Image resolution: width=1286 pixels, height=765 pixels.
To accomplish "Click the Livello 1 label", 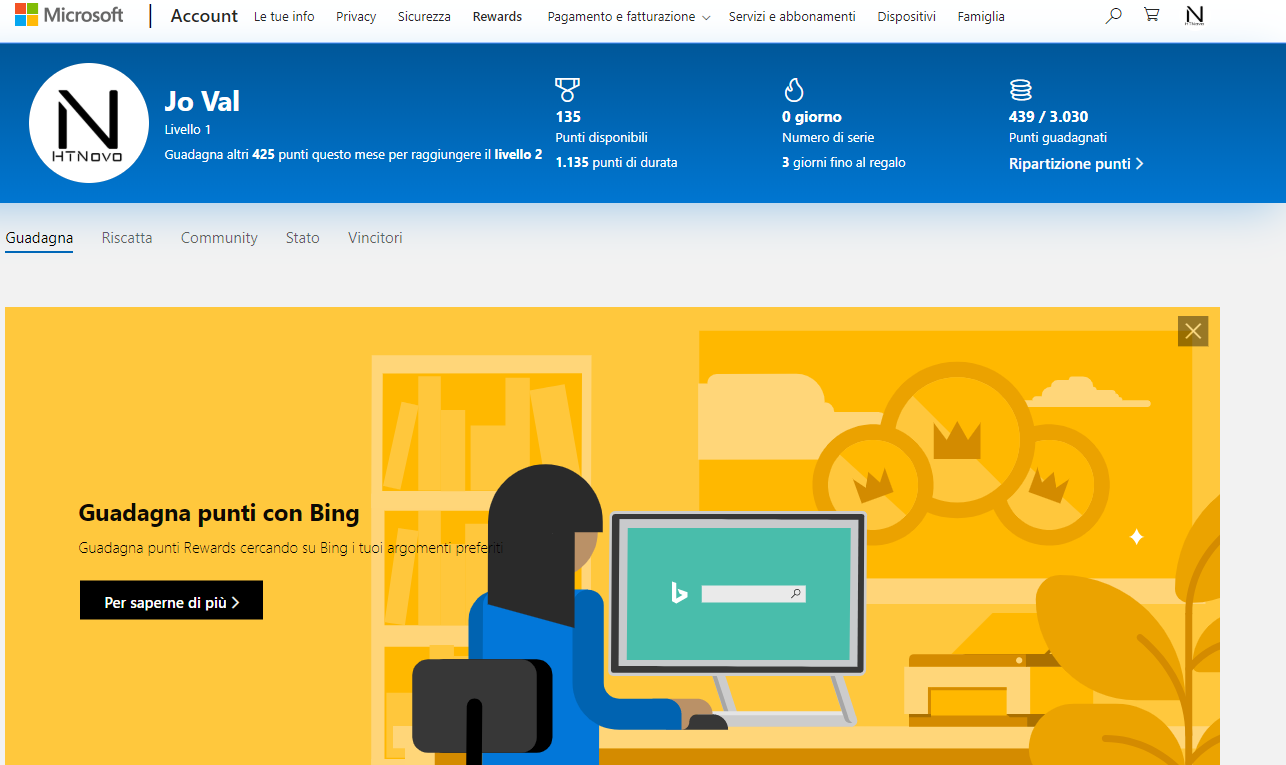I will click(188, 130).
